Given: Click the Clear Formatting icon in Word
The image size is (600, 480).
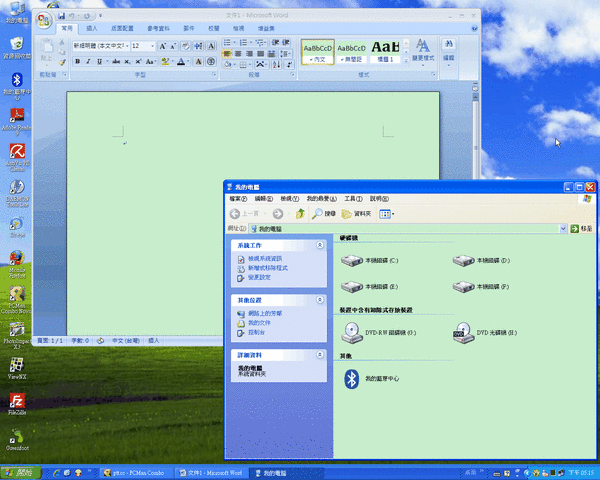Looking at the screenshot, I should tap(186, 46).
